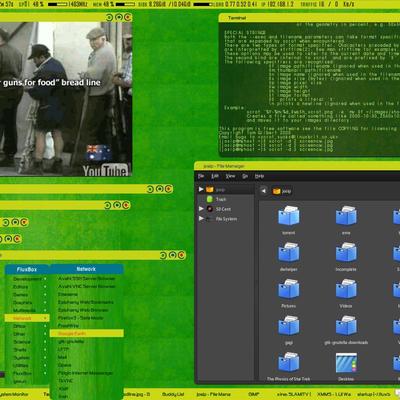This screenshot has width=400, height=400.
Task: Launch Opera from the Network submenu
Action: pyautogui.click(x=87, y=365)
